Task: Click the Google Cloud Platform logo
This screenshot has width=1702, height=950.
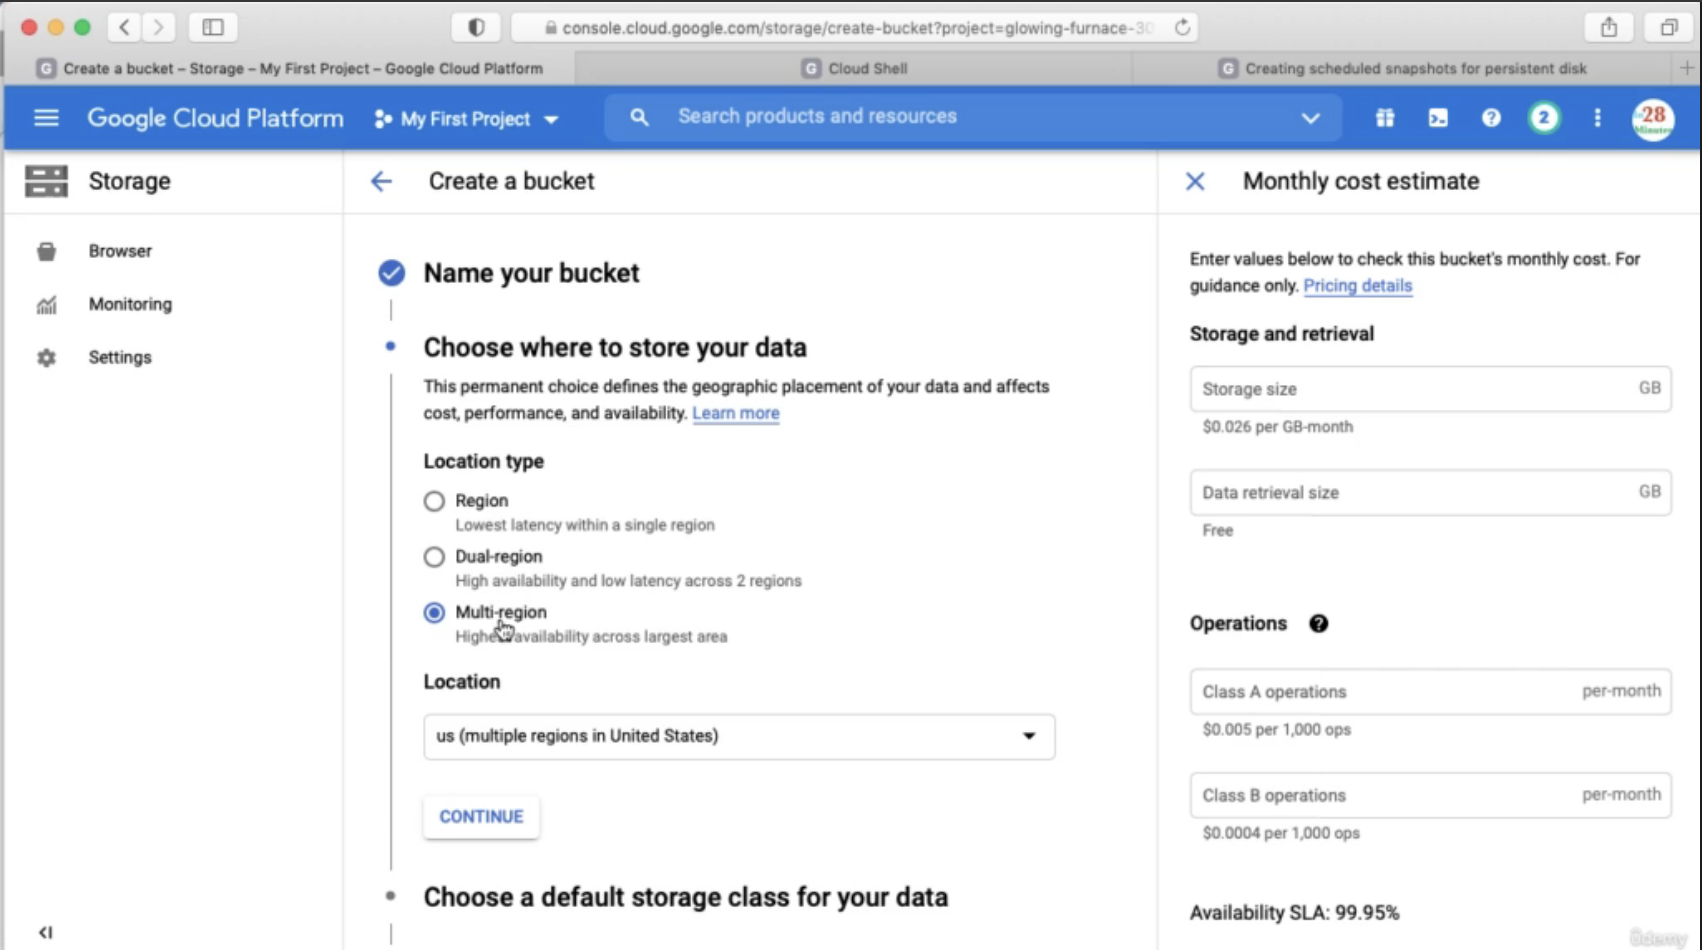Action: [x=215, y=118]
